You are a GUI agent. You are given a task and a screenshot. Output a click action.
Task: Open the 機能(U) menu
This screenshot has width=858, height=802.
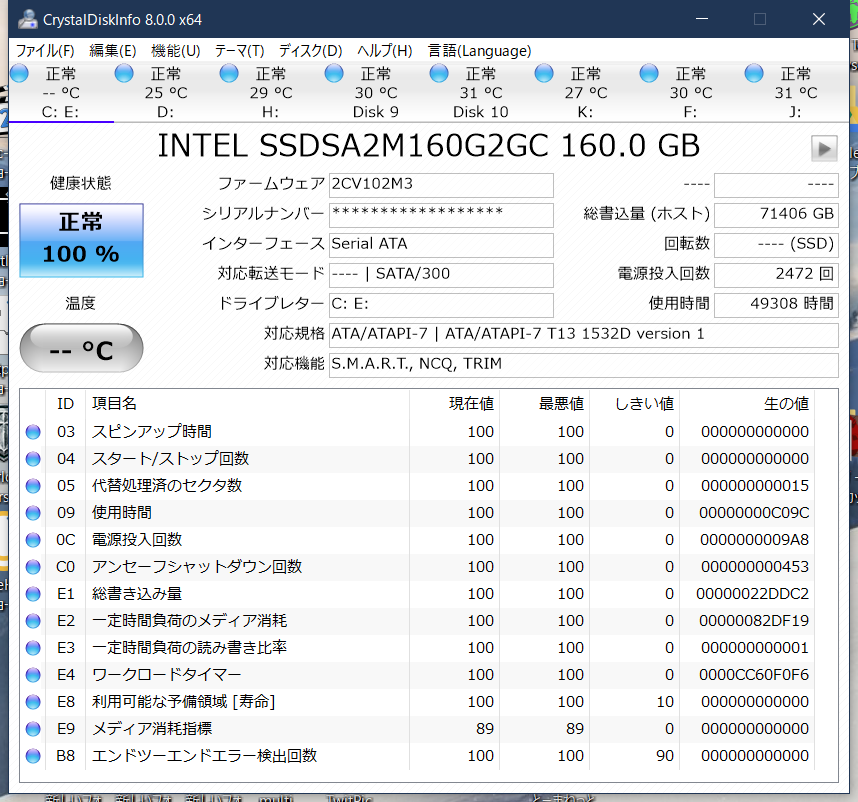point(175,51)
